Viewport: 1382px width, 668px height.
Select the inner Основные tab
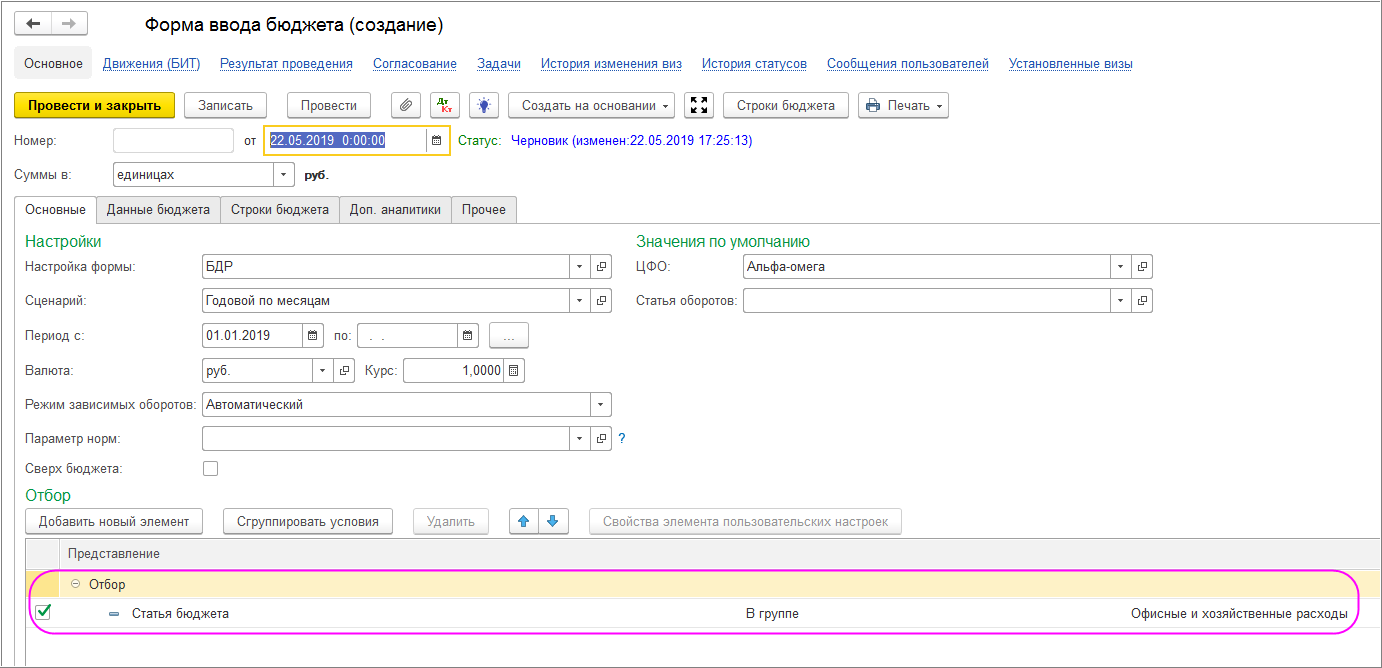coord(55,210)
